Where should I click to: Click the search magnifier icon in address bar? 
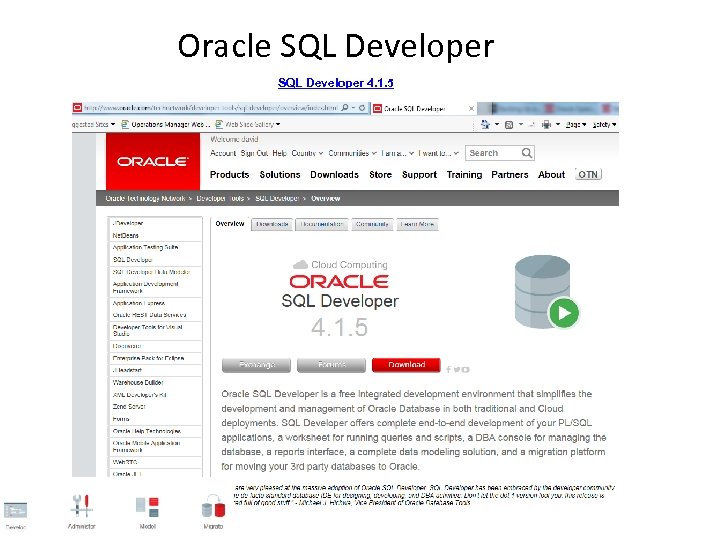[x=345, y=108]
